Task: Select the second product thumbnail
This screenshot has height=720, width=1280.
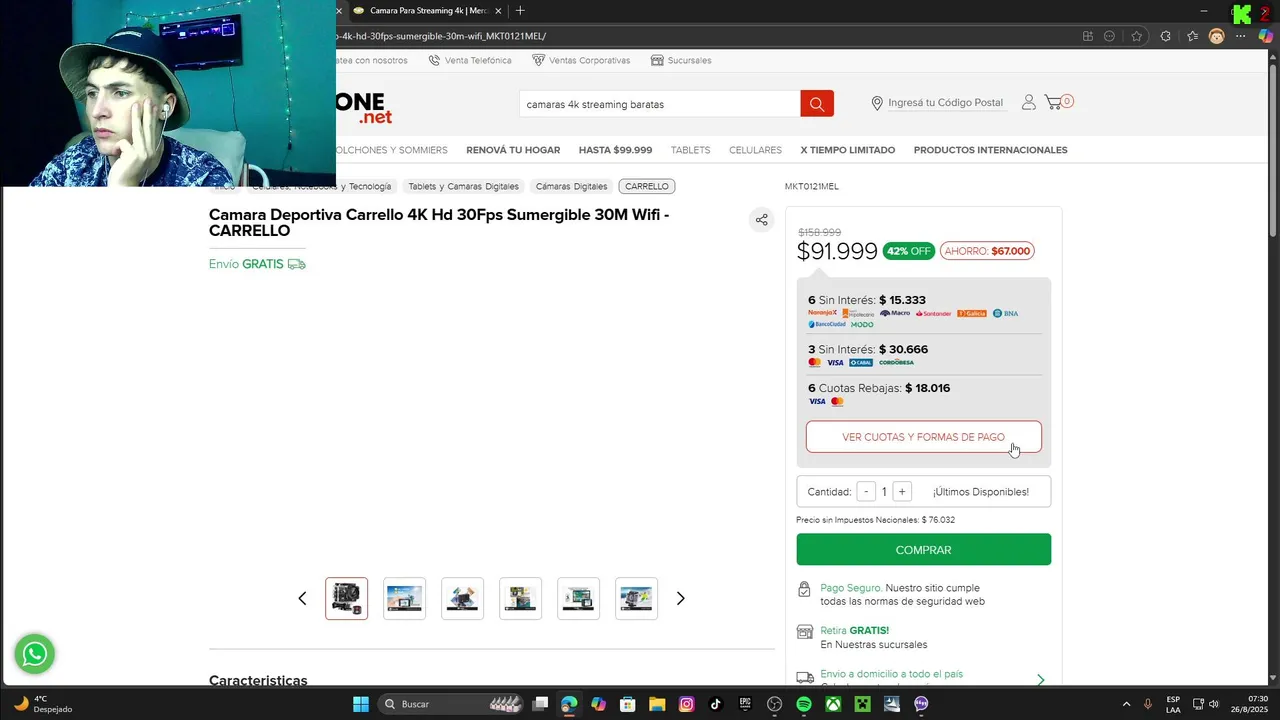Action: [404, 598]
